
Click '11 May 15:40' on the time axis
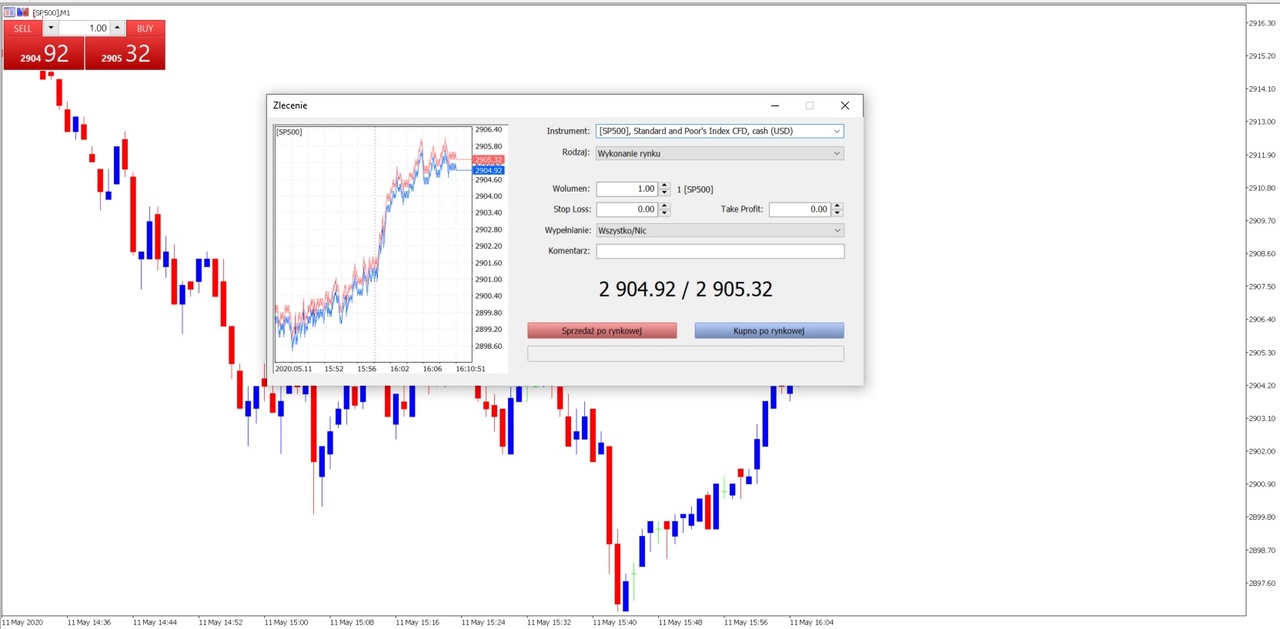coord(616,622)
